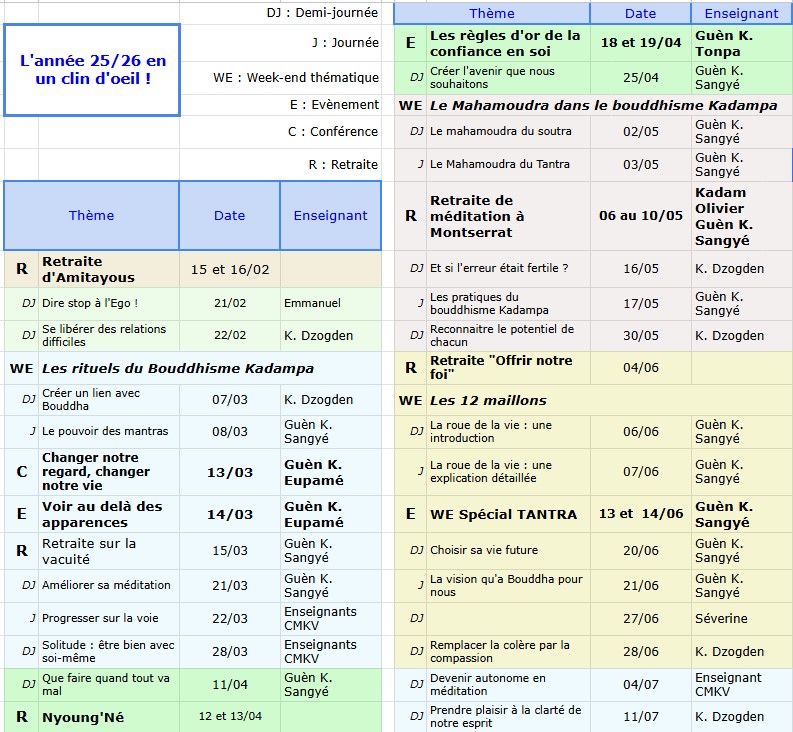Click the "06 au 10/05" date cell
The image size is (793, 732).
tap(640, 216)
